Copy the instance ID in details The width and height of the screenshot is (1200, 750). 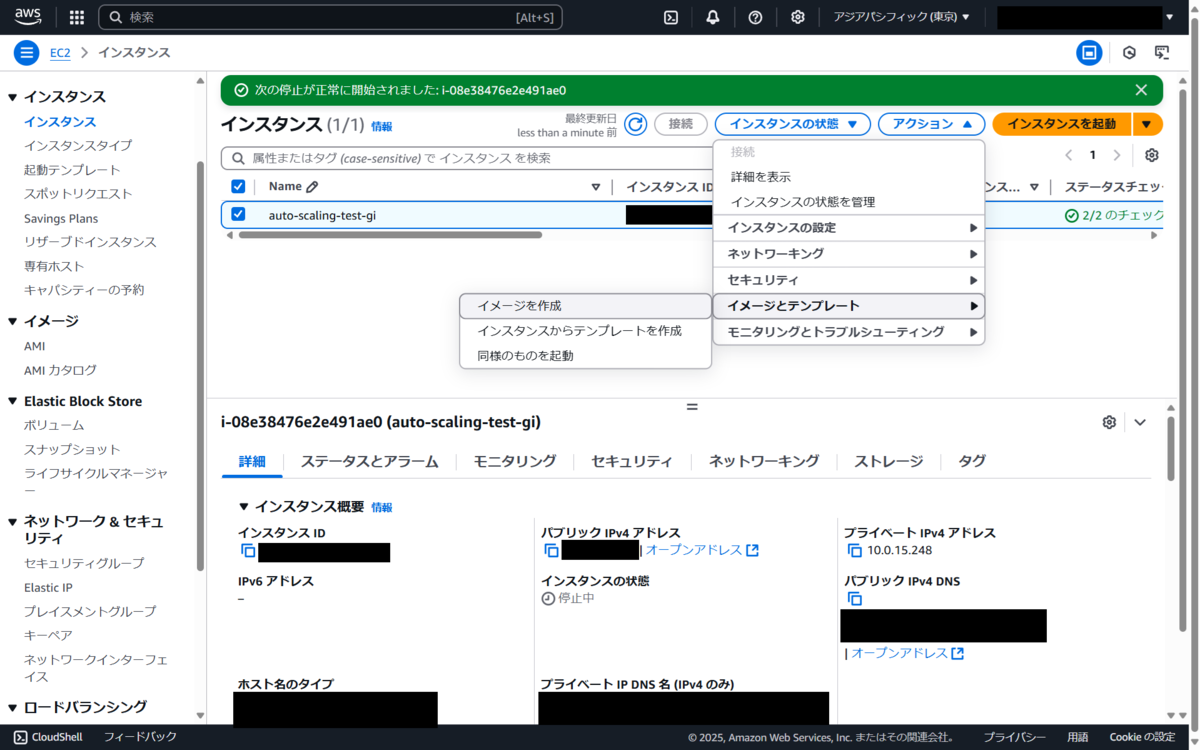click(x=248, y=551)
